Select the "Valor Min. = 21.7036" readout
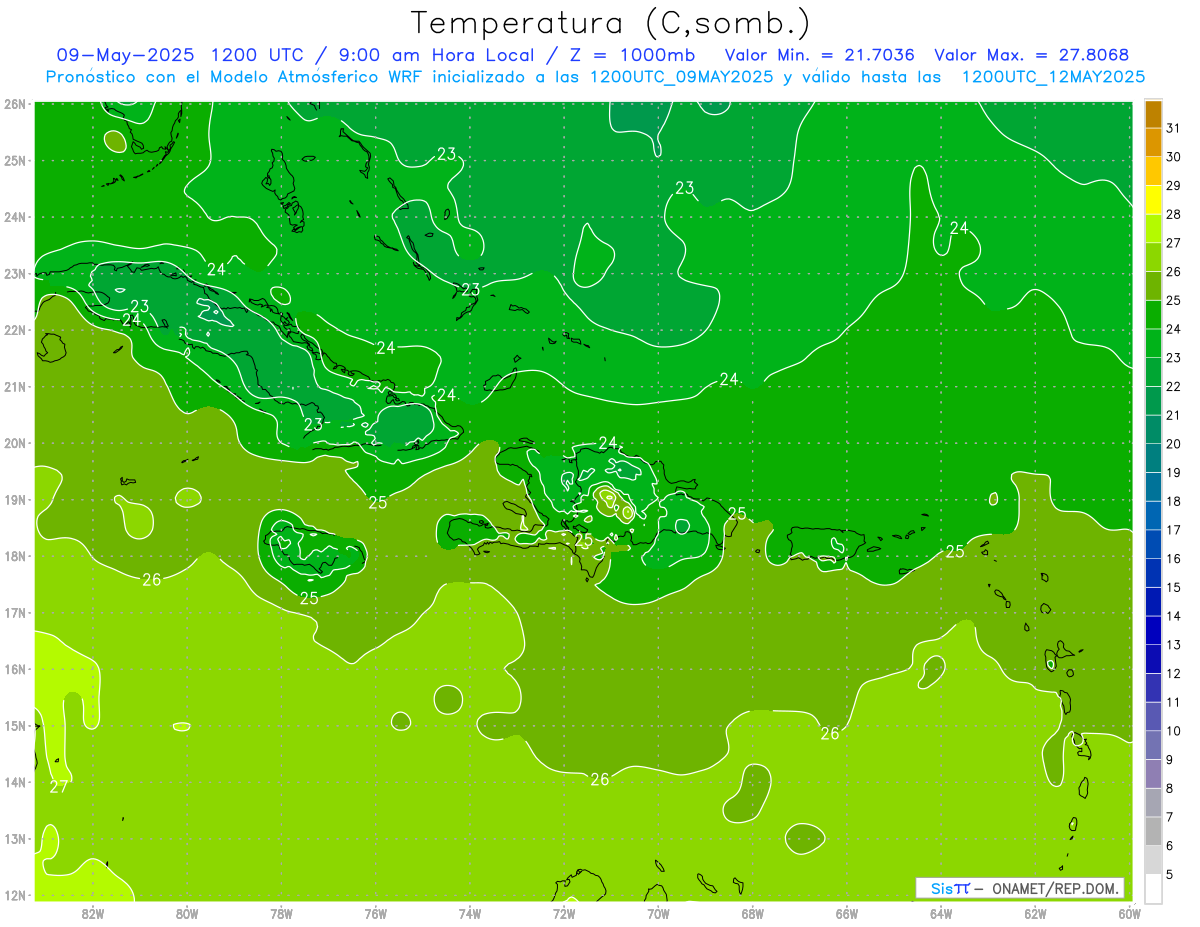The width and height of the screenshot is (1200, 927). (821, 54)
